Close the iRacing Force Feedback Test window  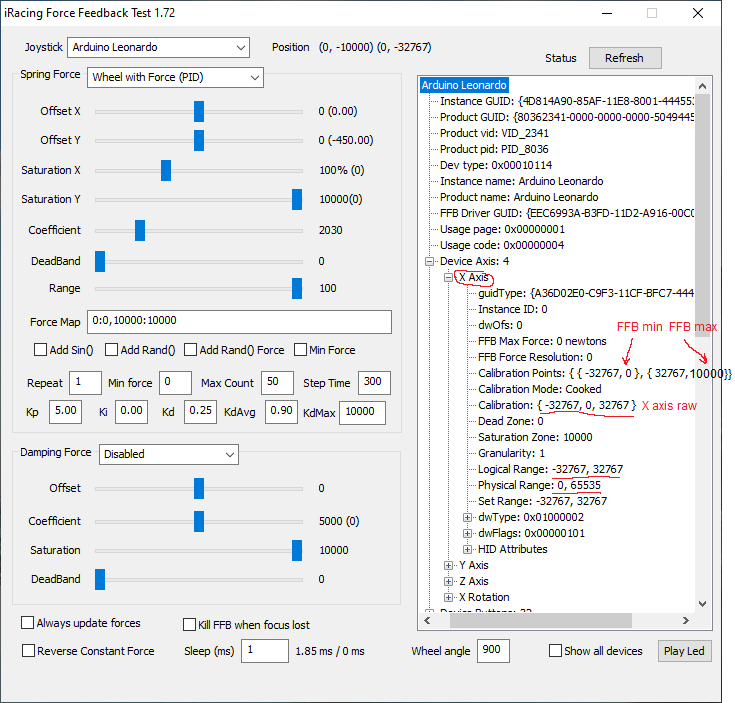[698, 13]
